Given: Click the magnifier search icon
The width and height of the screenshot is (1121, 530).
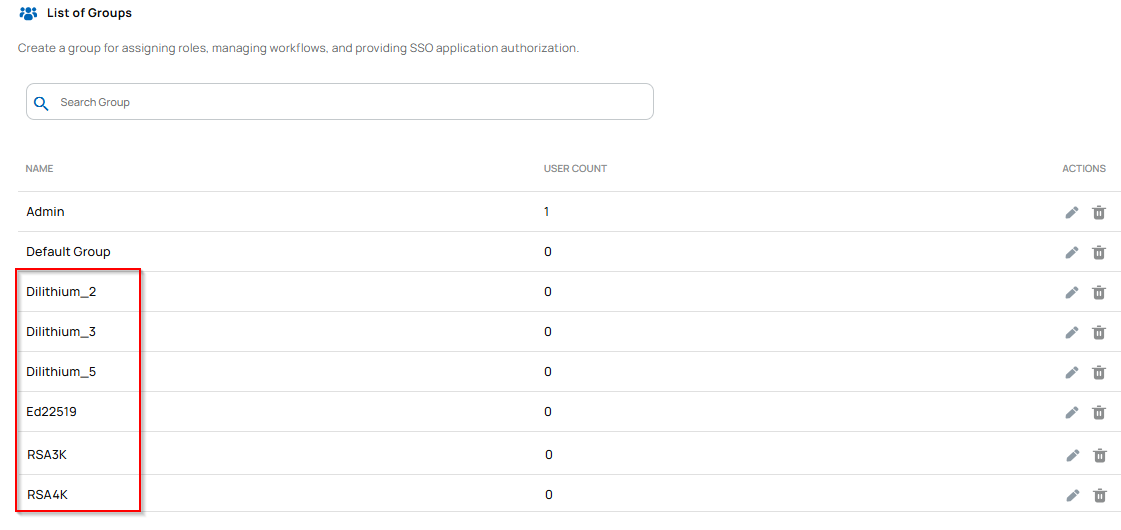Looking at the screenshot, I should [41, 103].
